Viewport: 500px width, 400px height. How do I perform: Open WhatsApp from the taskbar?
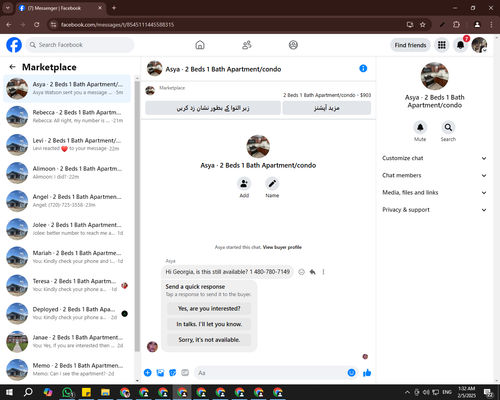[68, 392]
